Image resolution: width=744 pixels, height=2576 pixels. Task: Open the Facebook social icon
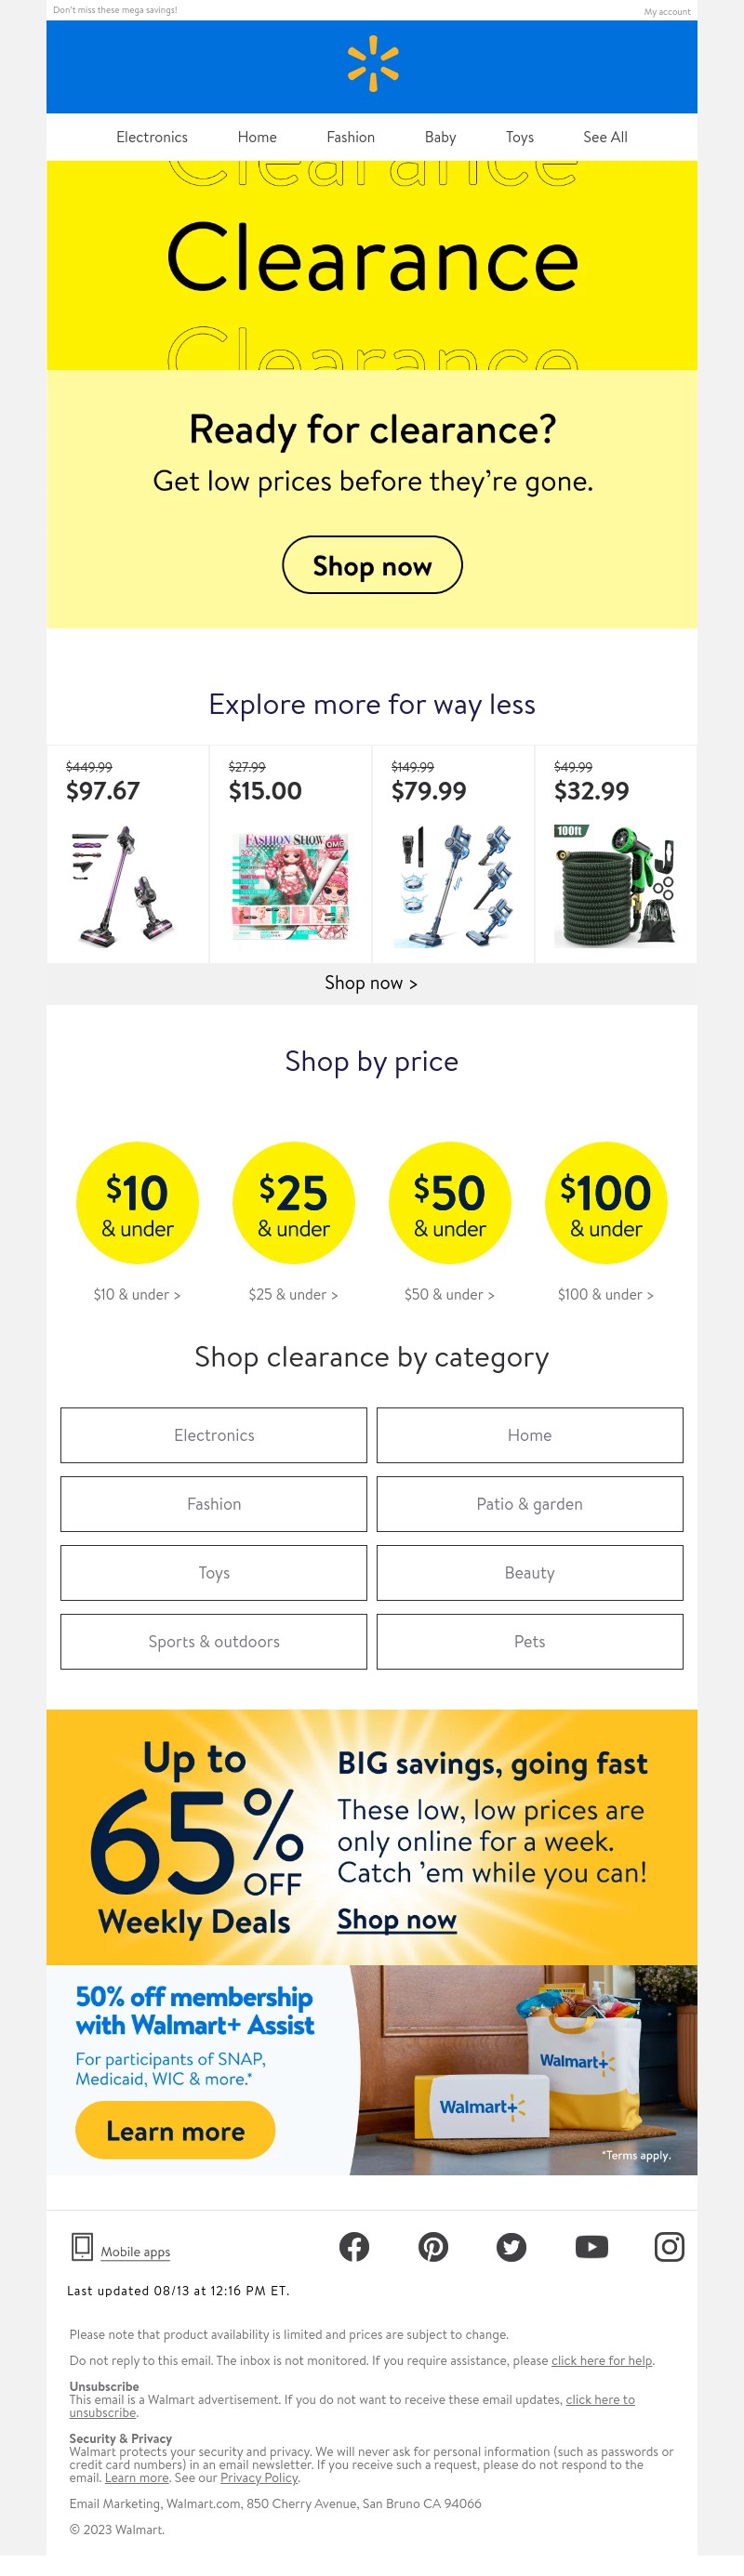[x=354, y=2247]
